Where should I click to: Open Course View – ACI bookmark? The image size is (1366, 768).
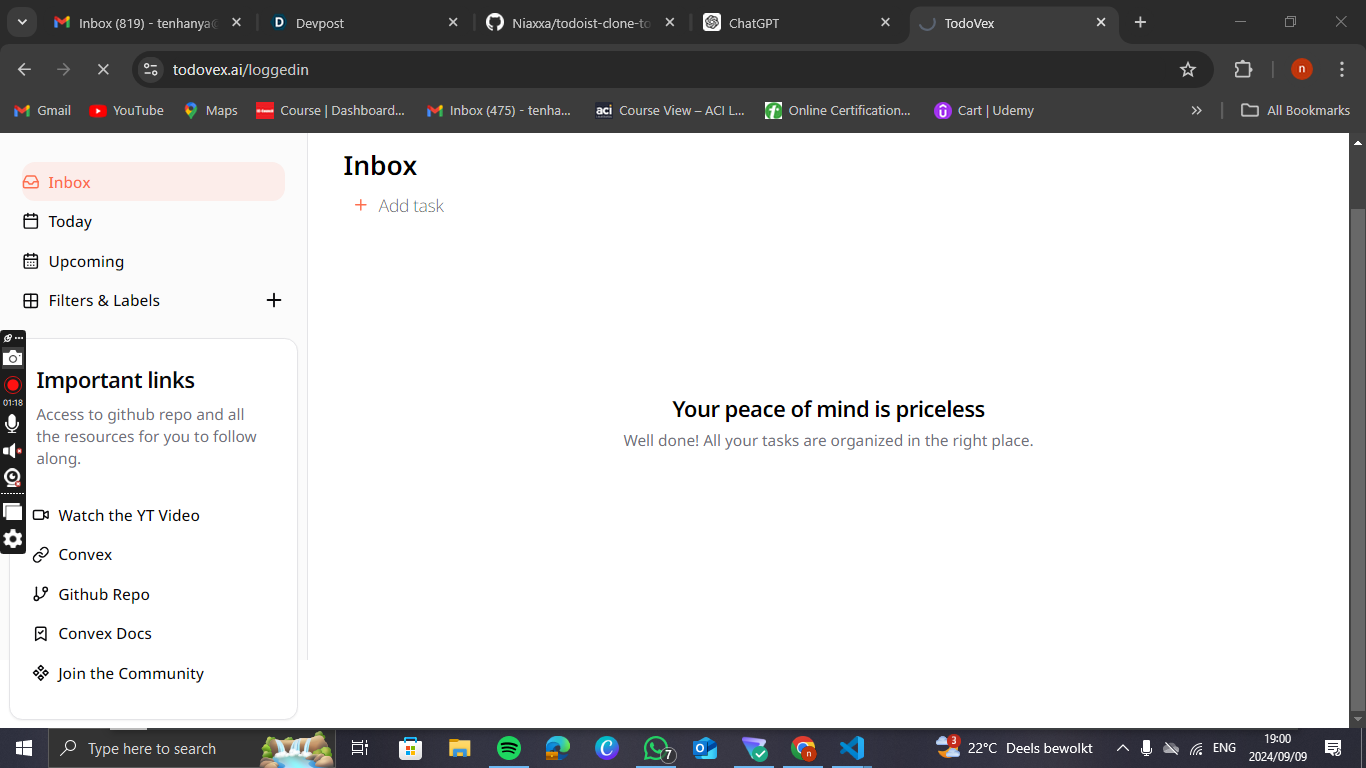[670, 110]
